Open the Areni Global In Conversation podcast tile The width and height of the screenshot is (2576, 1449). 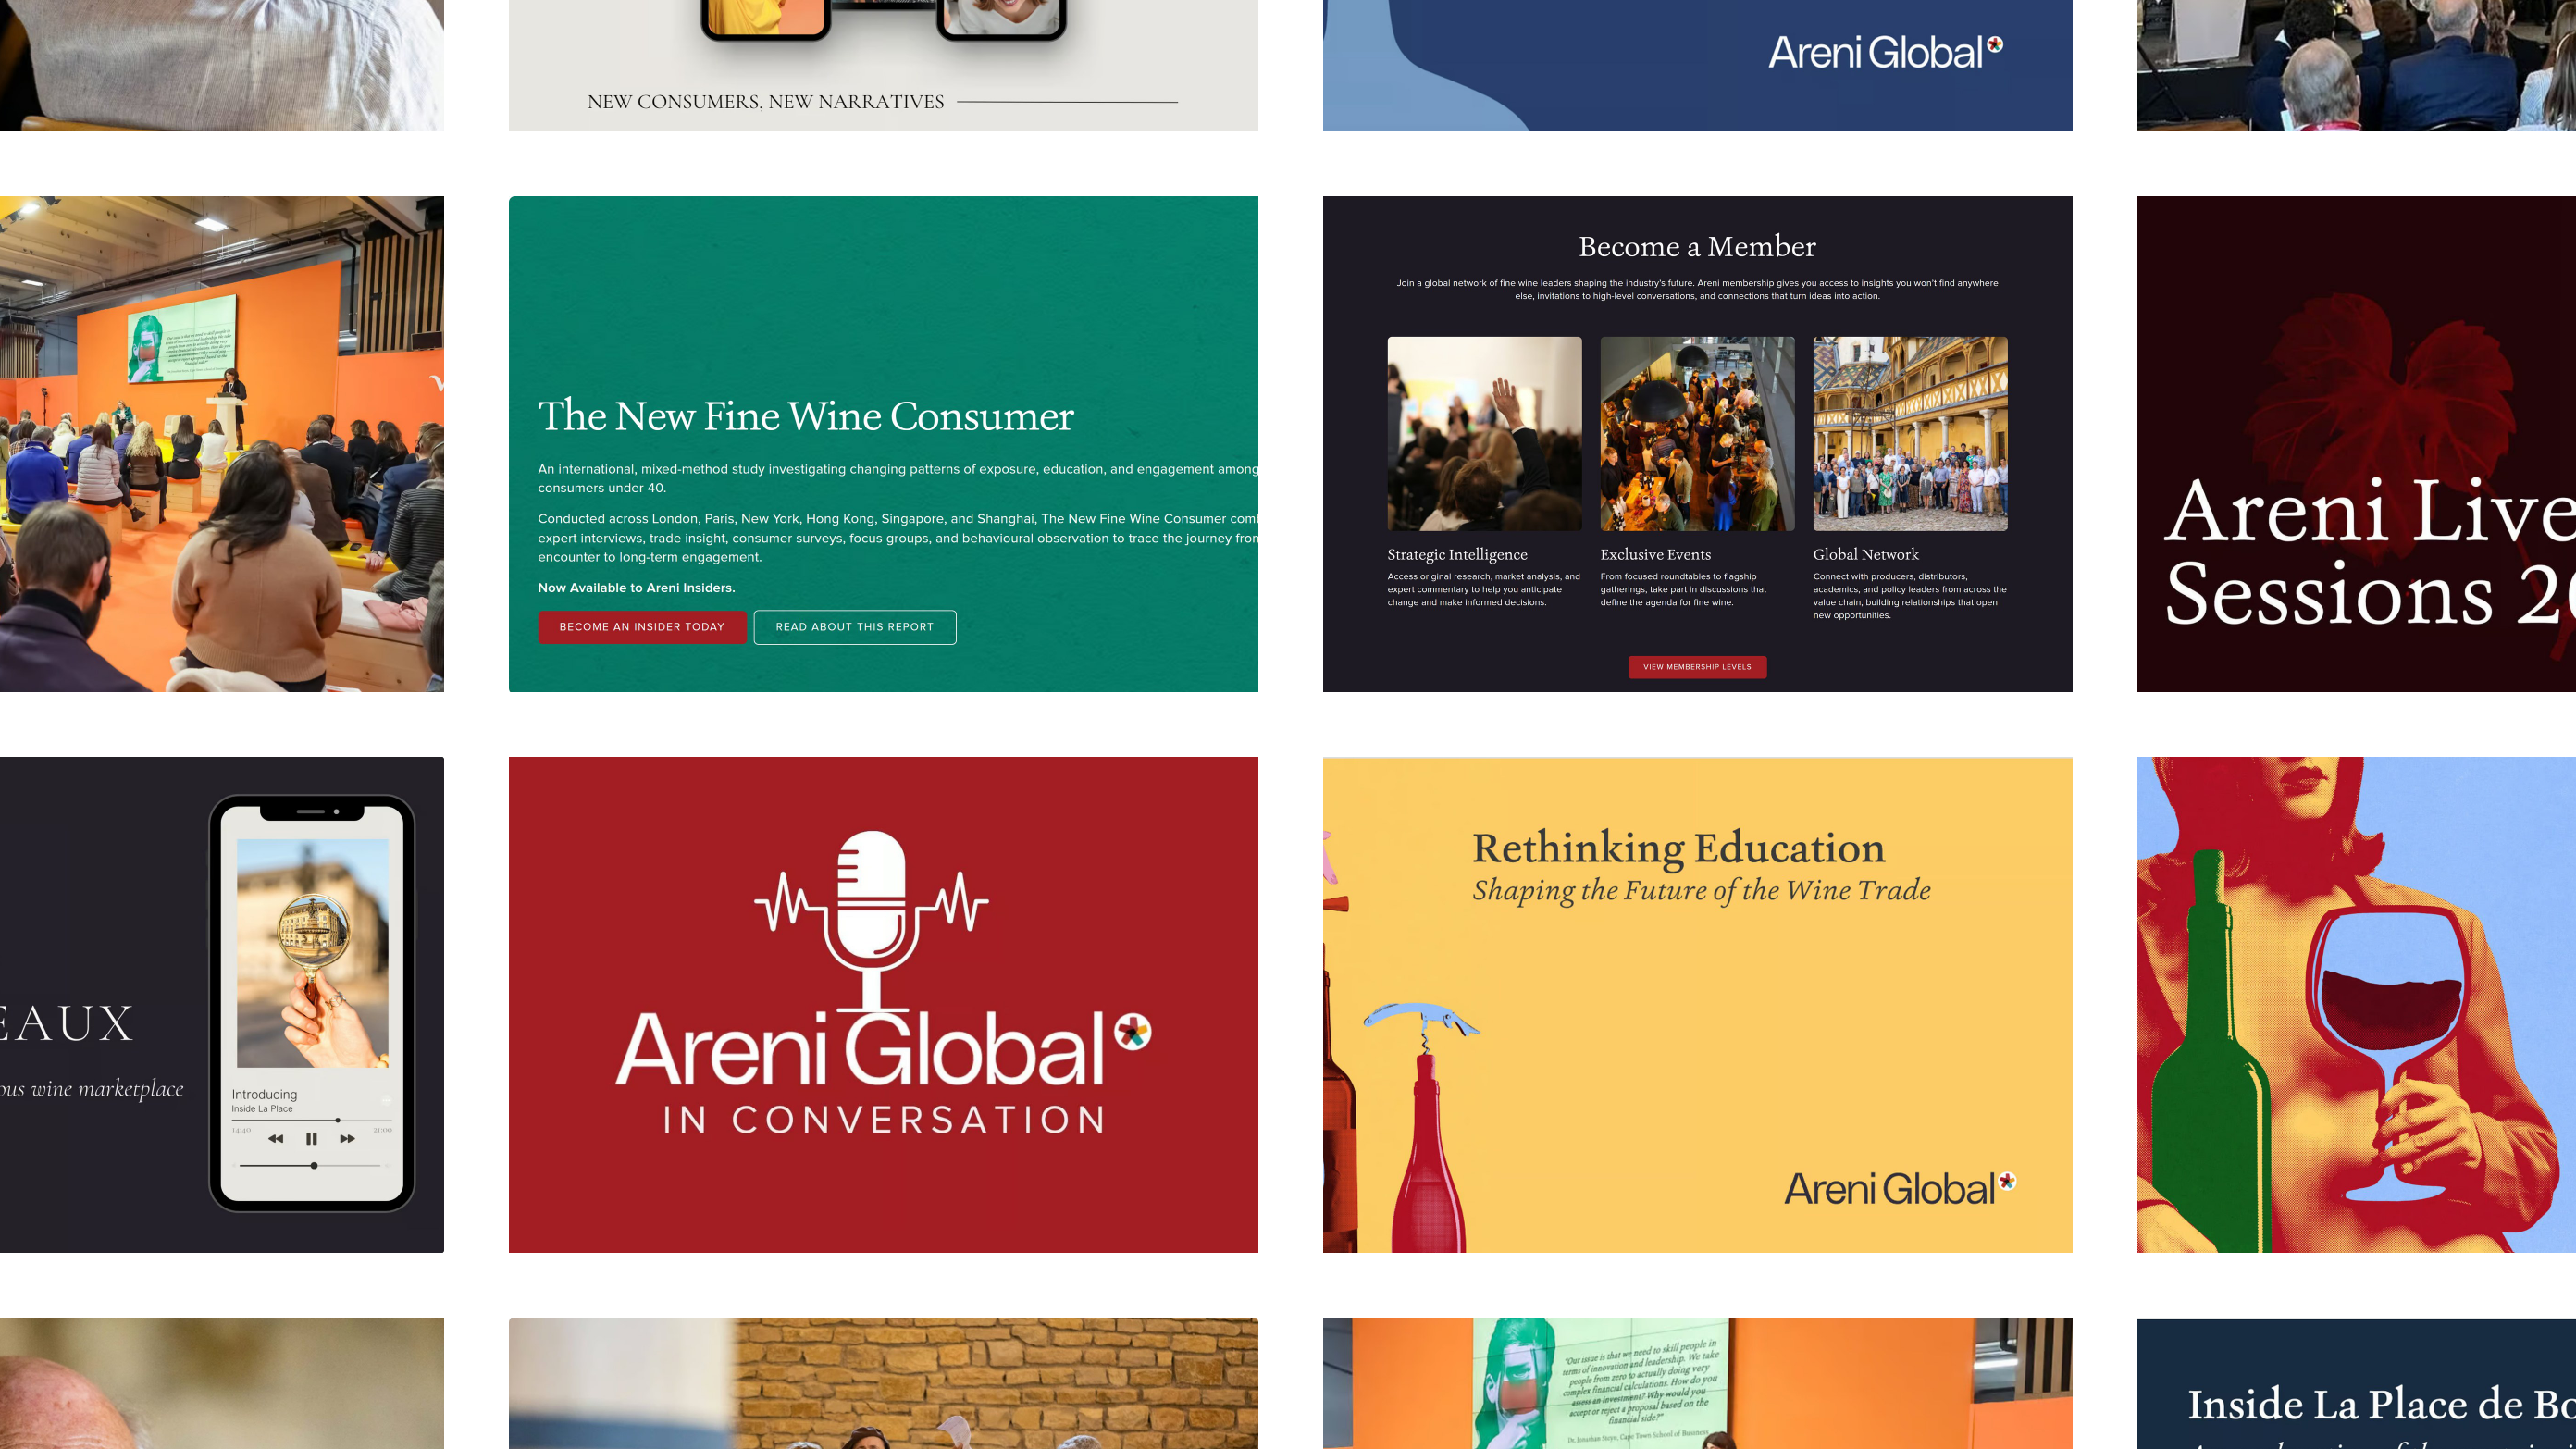[883, 1004]
